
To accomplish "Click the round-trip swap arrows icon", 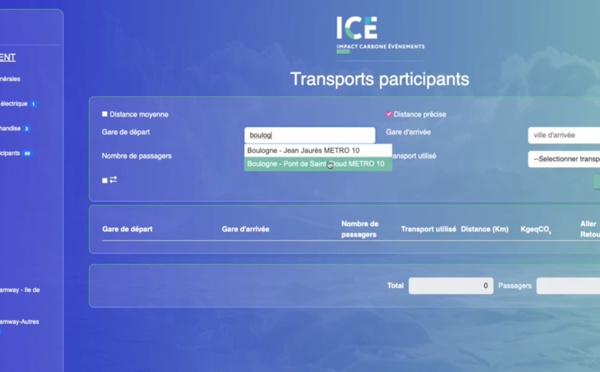I will coord(113,179).
